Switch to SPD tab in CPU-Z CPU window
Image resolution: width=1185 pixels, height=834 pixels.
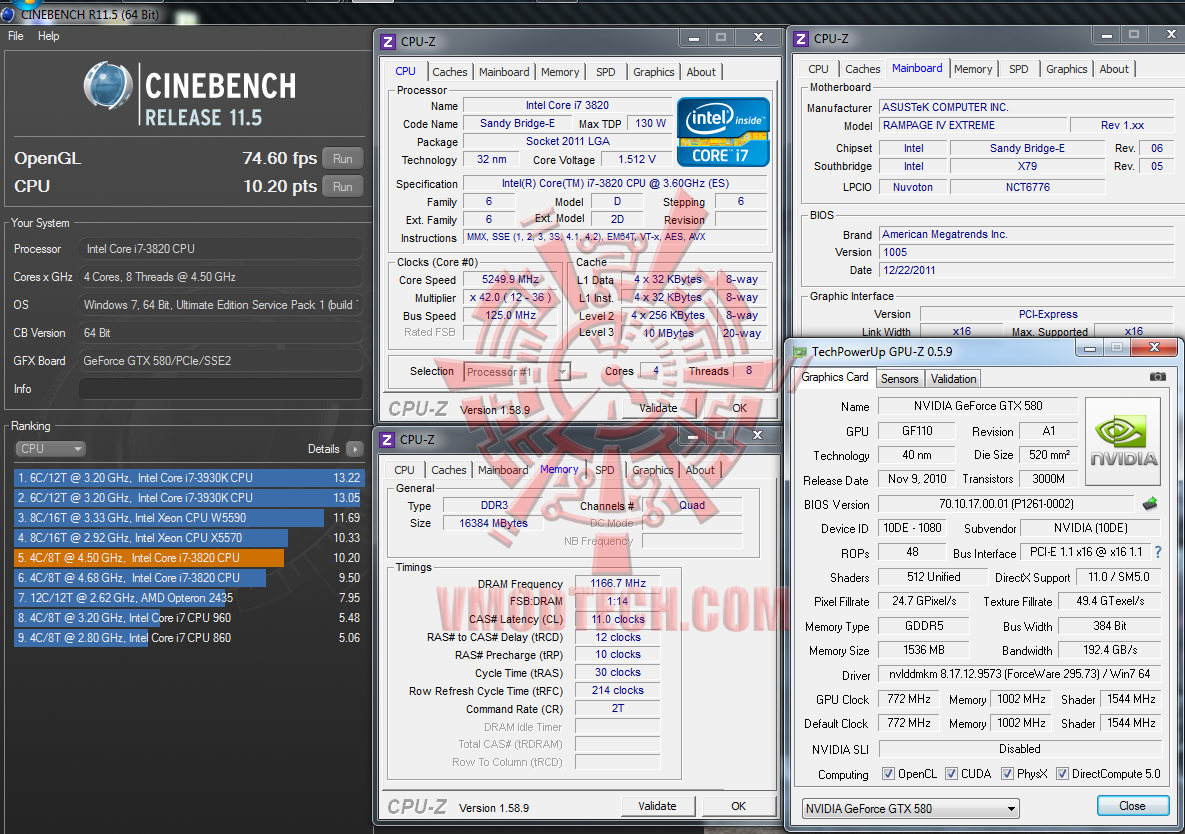click(605, 72)
